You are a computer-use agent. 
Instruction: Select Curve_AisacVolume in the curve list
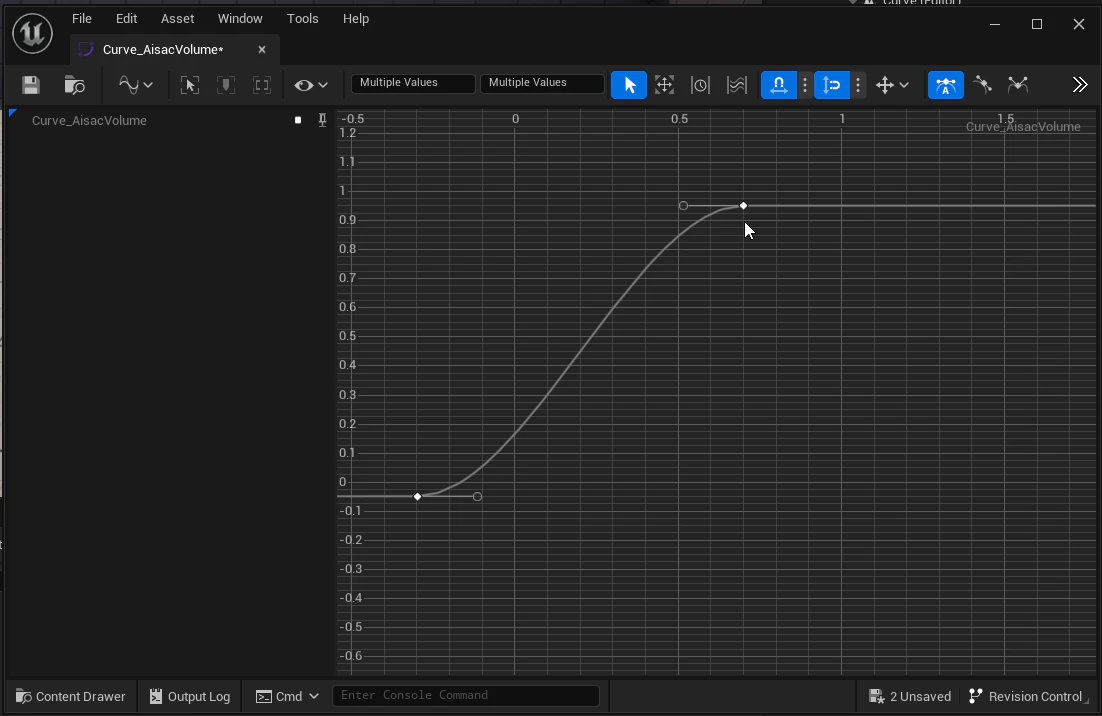(89, 120)
